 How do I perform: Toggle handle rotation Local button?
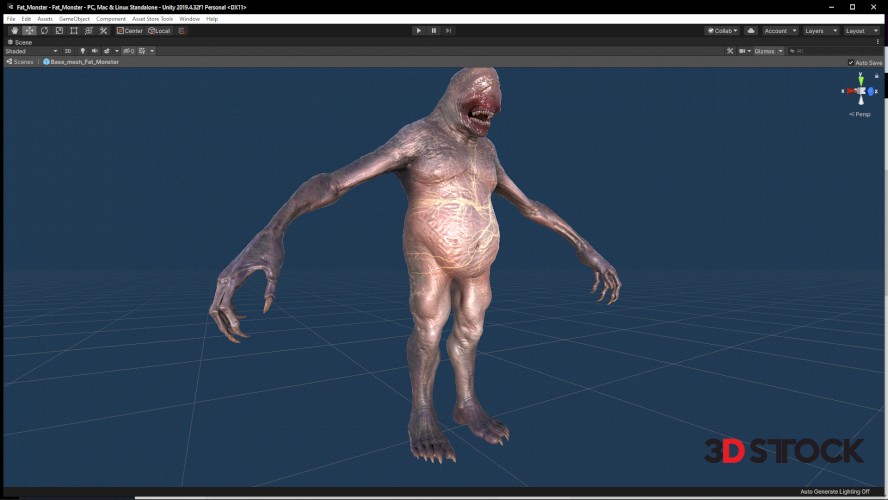pyautogui.click(x=159, y=31)
